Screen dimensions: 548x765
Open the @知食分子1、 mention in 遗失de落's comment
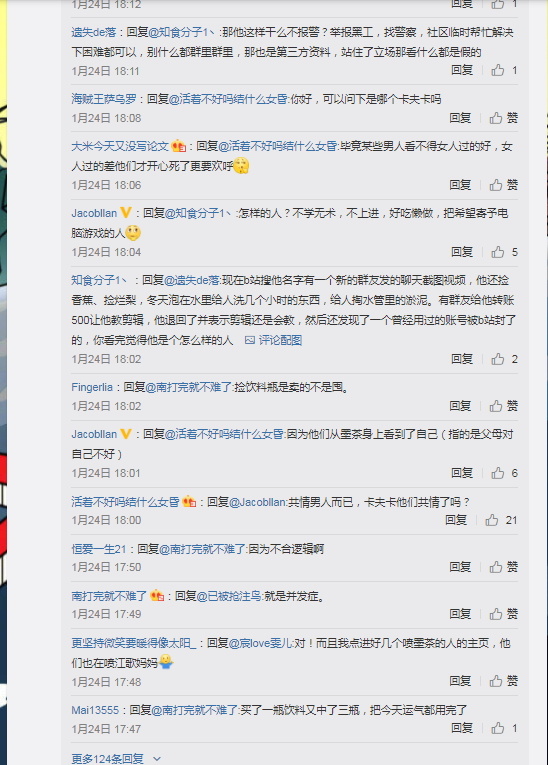tap(183, 32)
